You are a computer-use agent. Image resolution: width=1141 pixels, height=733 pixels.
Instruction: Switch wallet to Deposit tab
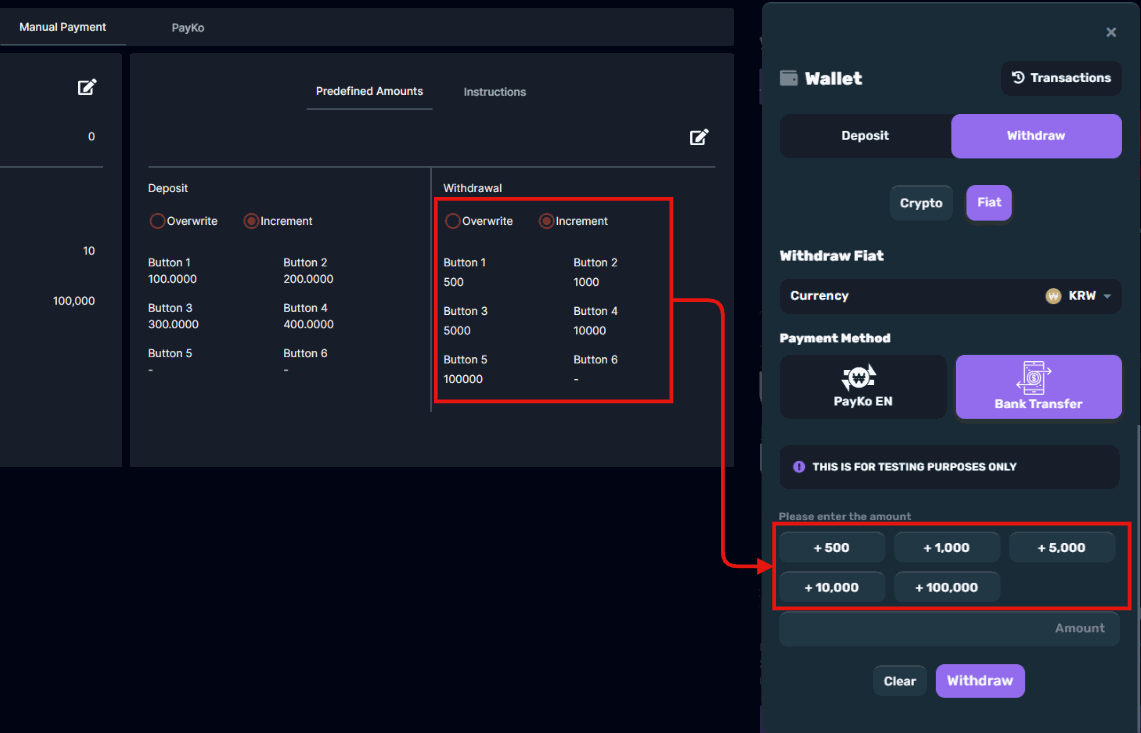[865, 136]
